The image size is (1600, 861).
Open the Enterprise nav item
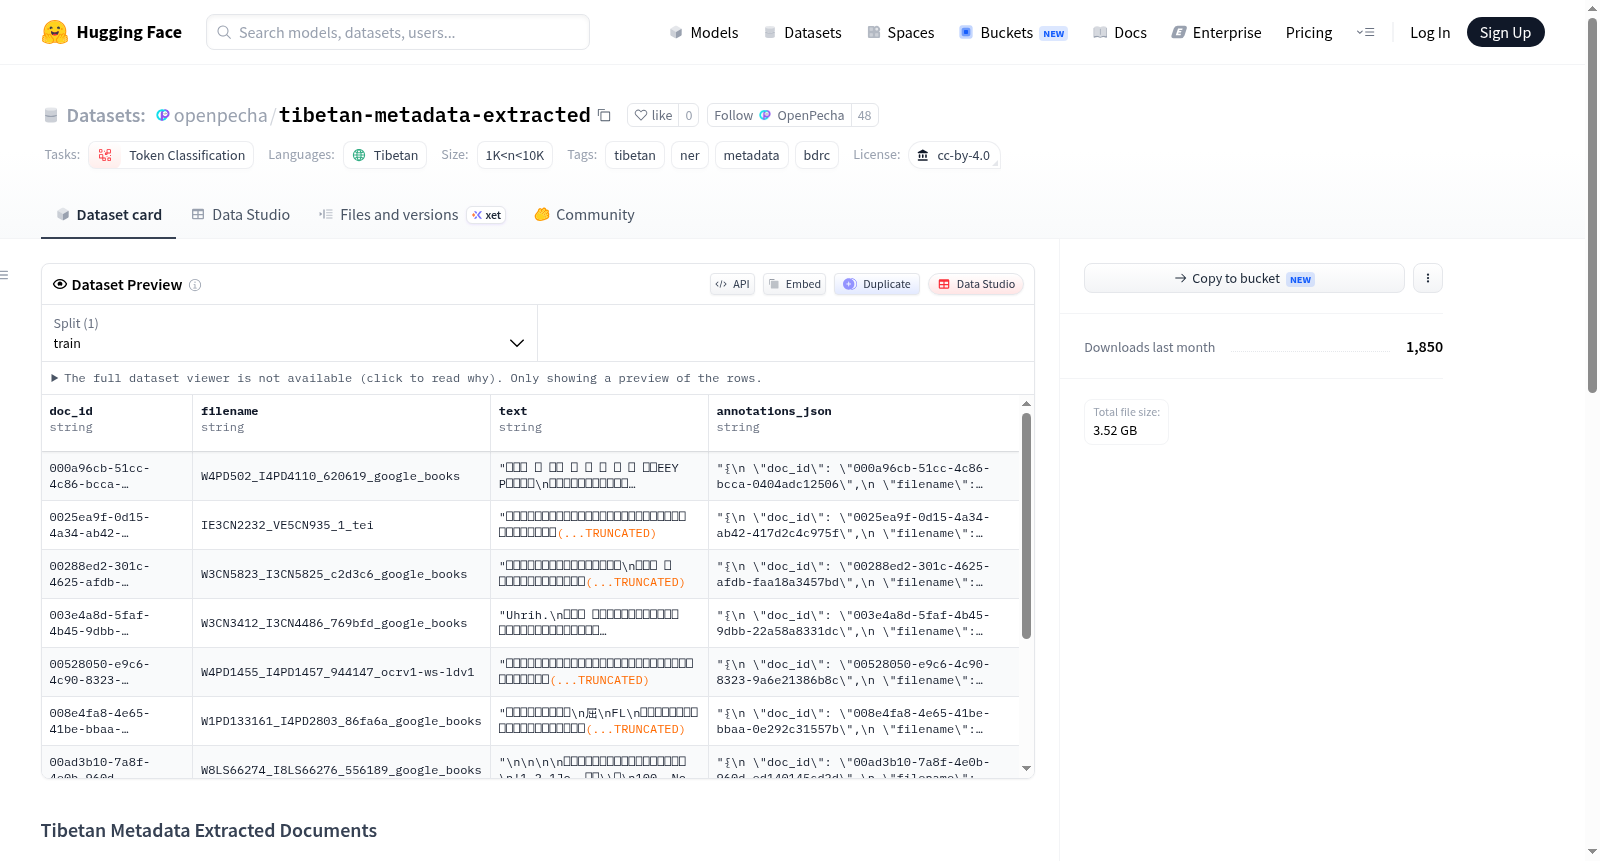click(1216, 32)
